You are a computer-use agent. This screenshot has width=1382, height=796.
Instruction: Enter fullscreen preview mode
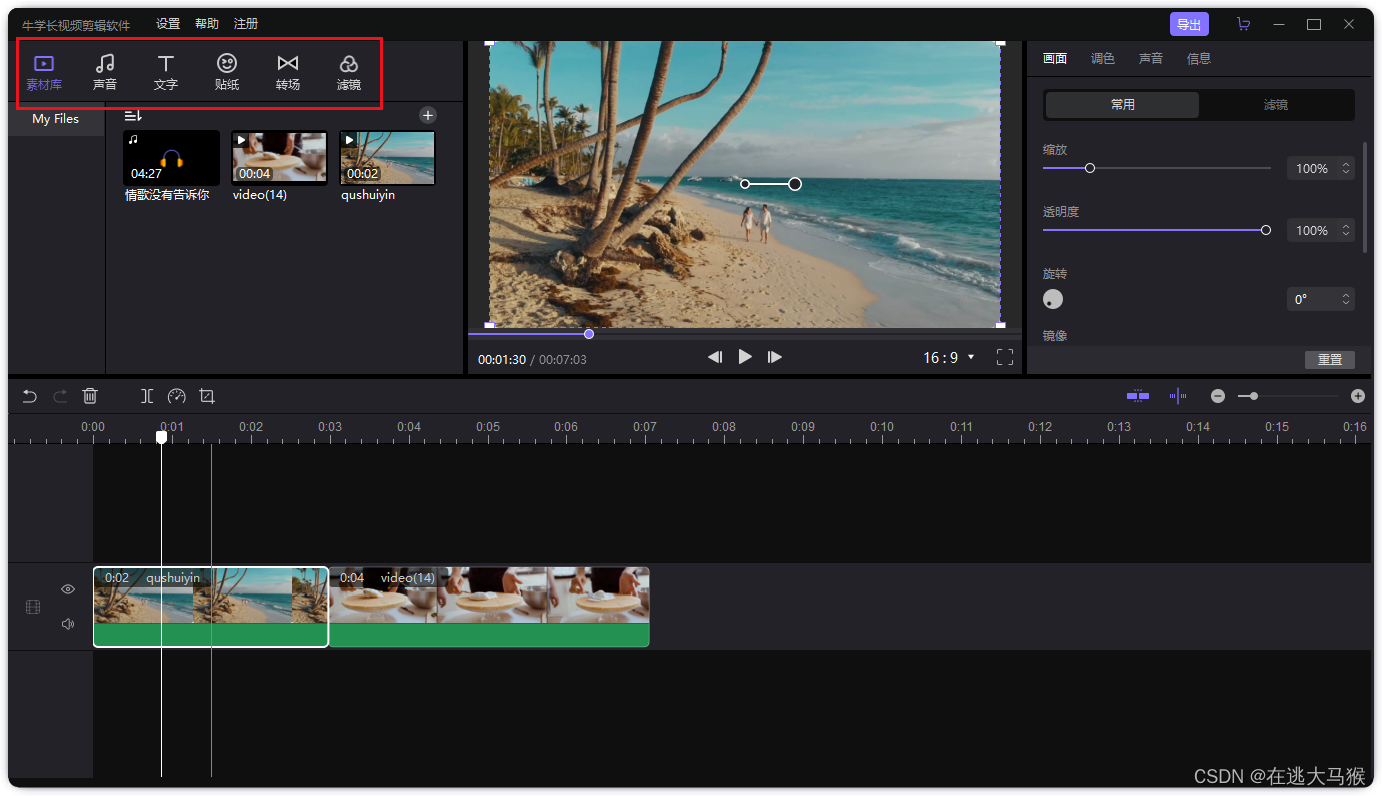coord(1005,357)
